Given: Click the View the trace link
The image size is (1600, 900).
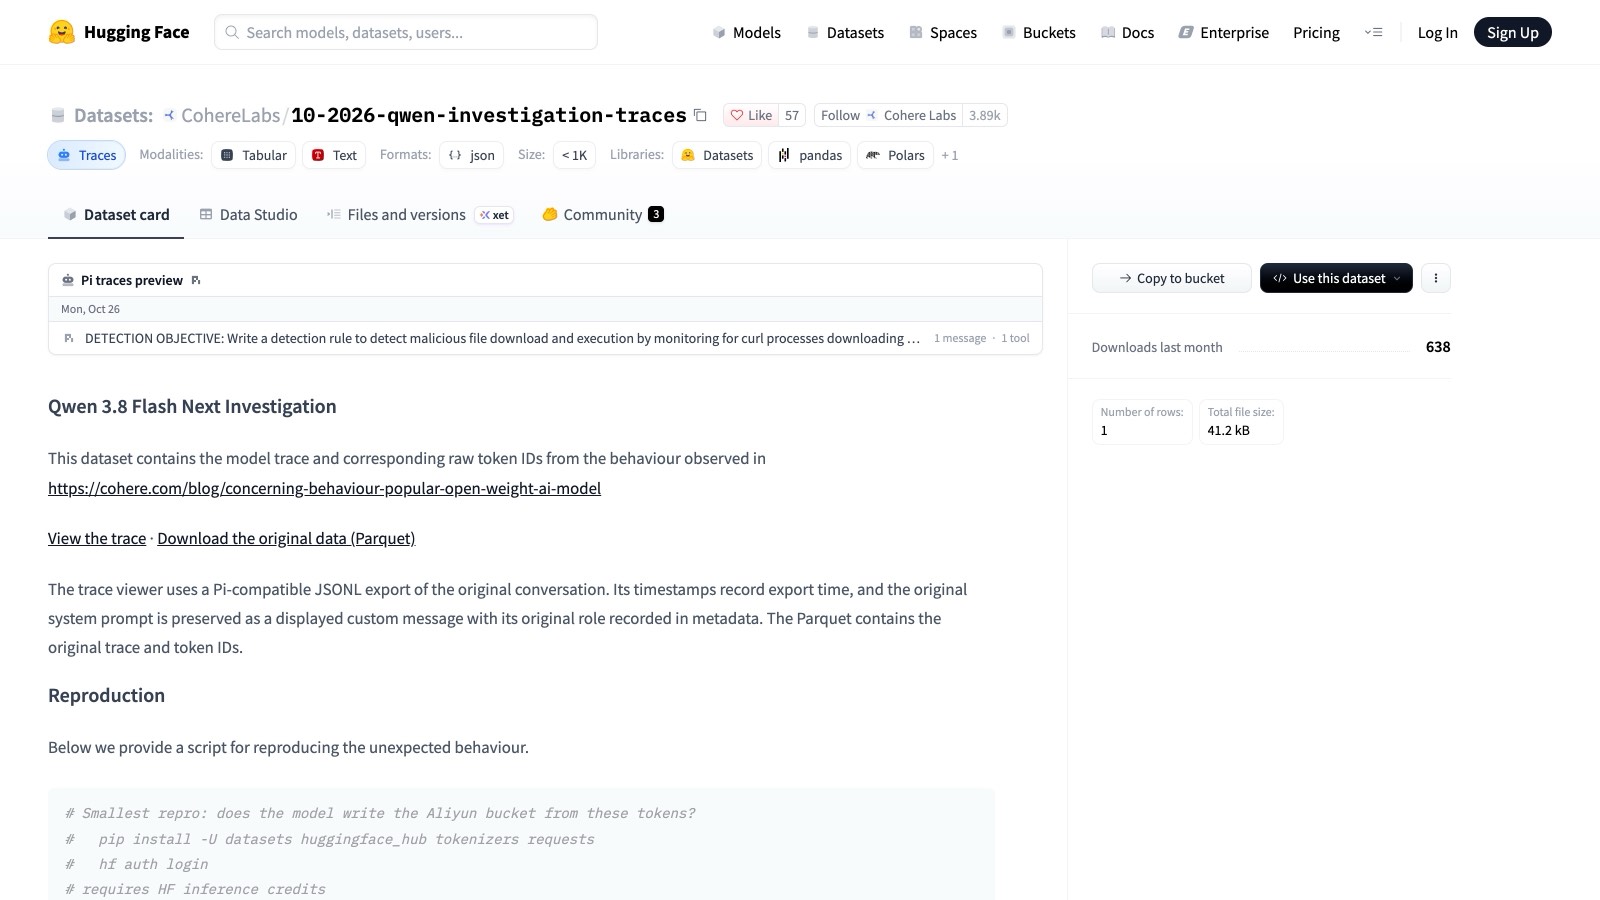Looking at the screenshot, I should coord(97,538).
